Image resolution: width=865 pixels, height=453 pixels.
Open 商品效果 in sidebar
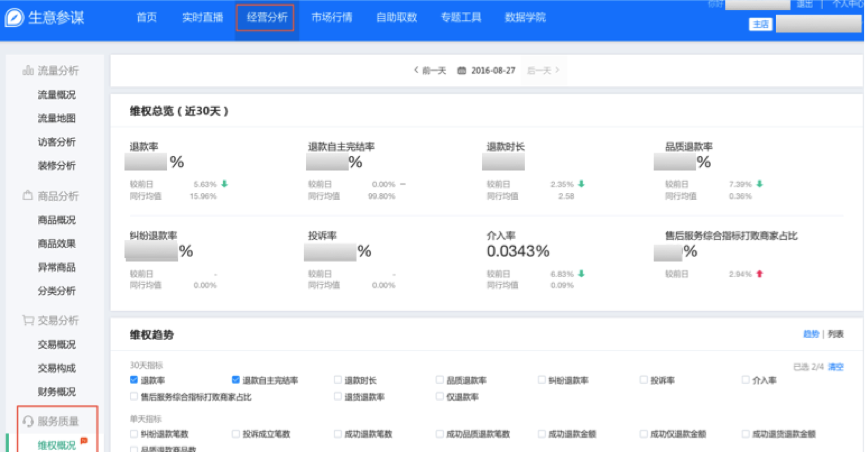tap(56, 243)
